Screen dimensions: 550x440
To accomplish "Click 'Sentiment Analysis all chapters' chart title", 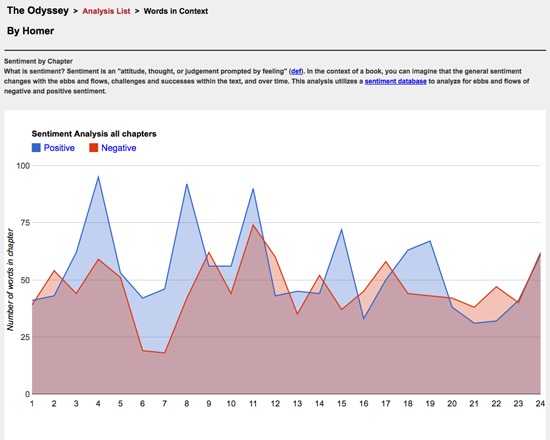I will click(x=94, y=134).
